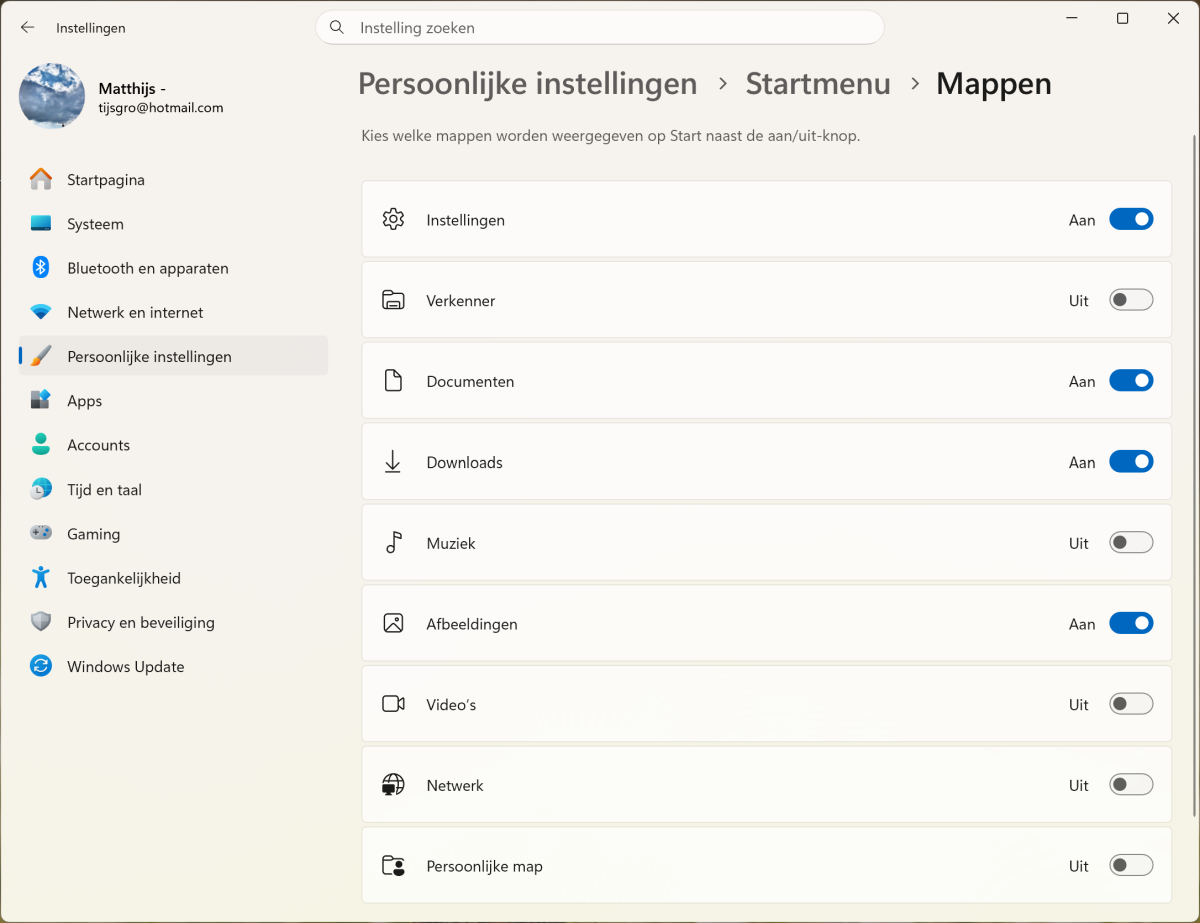
Task: Click the back arrow icon
Action: (28, 28)
